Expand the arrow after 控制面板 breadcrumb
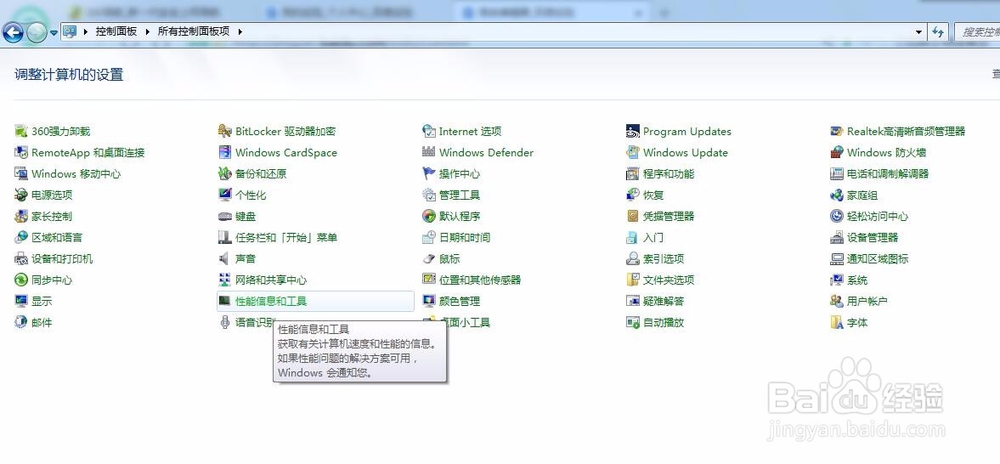Image resolution: width=1000 pixels, height=464 pixels. click(147, 31)
